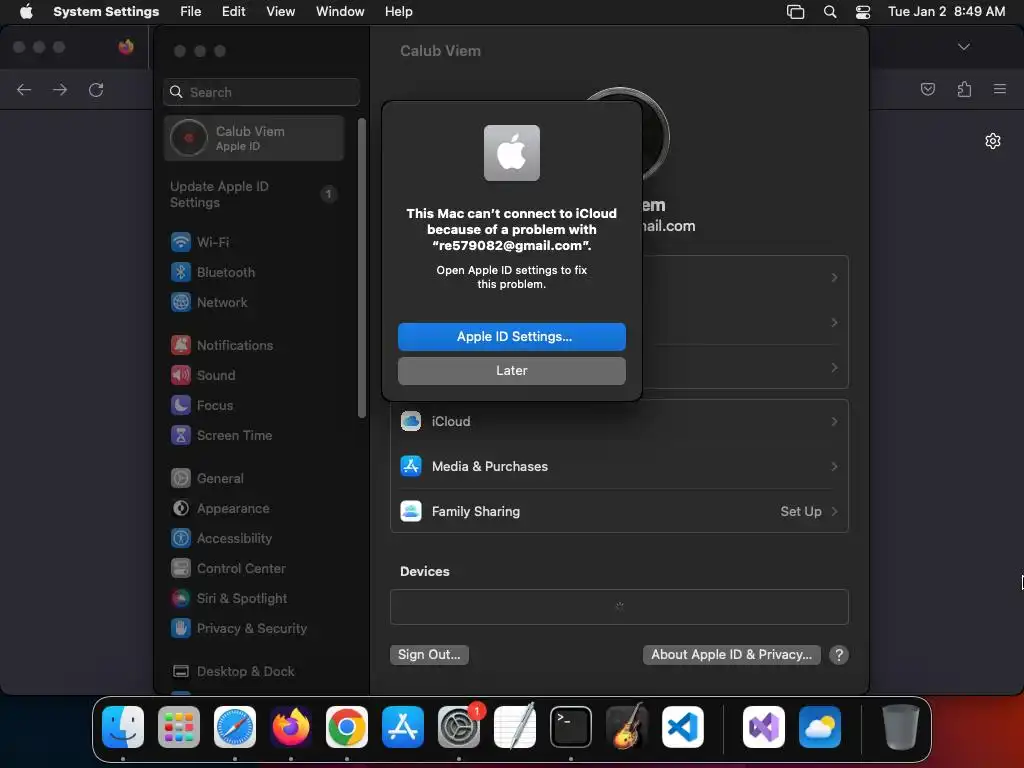Open the Apple menu
The width and height of the screenshot is (1024, 768).
pyautogui.click(x=26, y=11)
